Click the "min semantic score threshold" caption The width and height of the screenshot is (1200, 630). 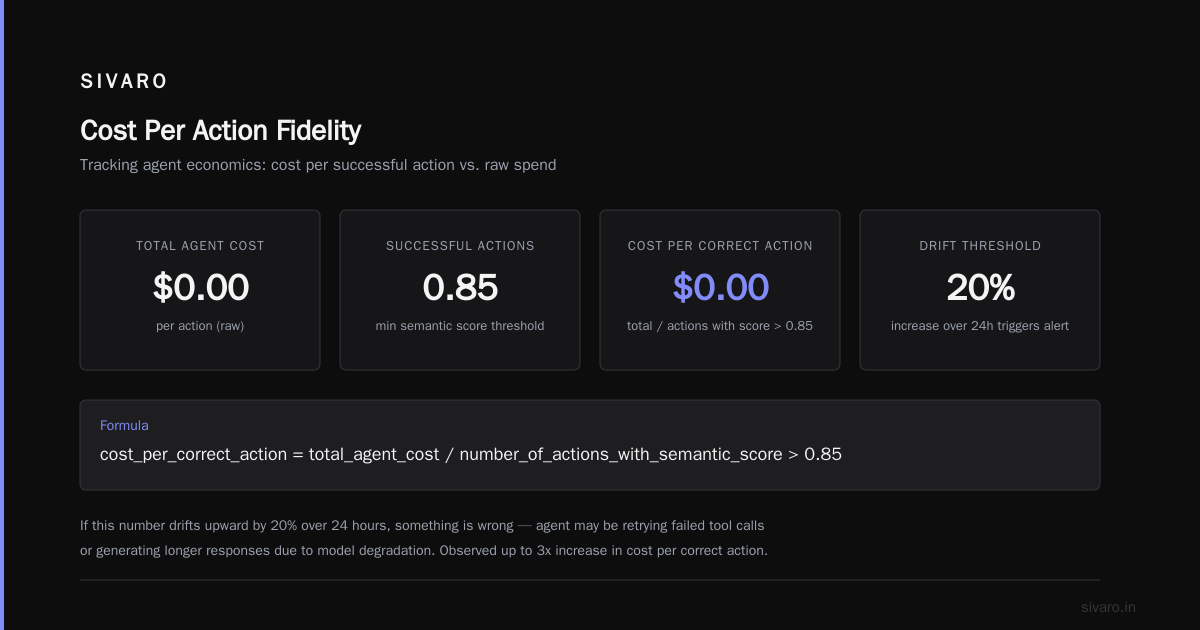pyautogui.click(x=460, y=326)
